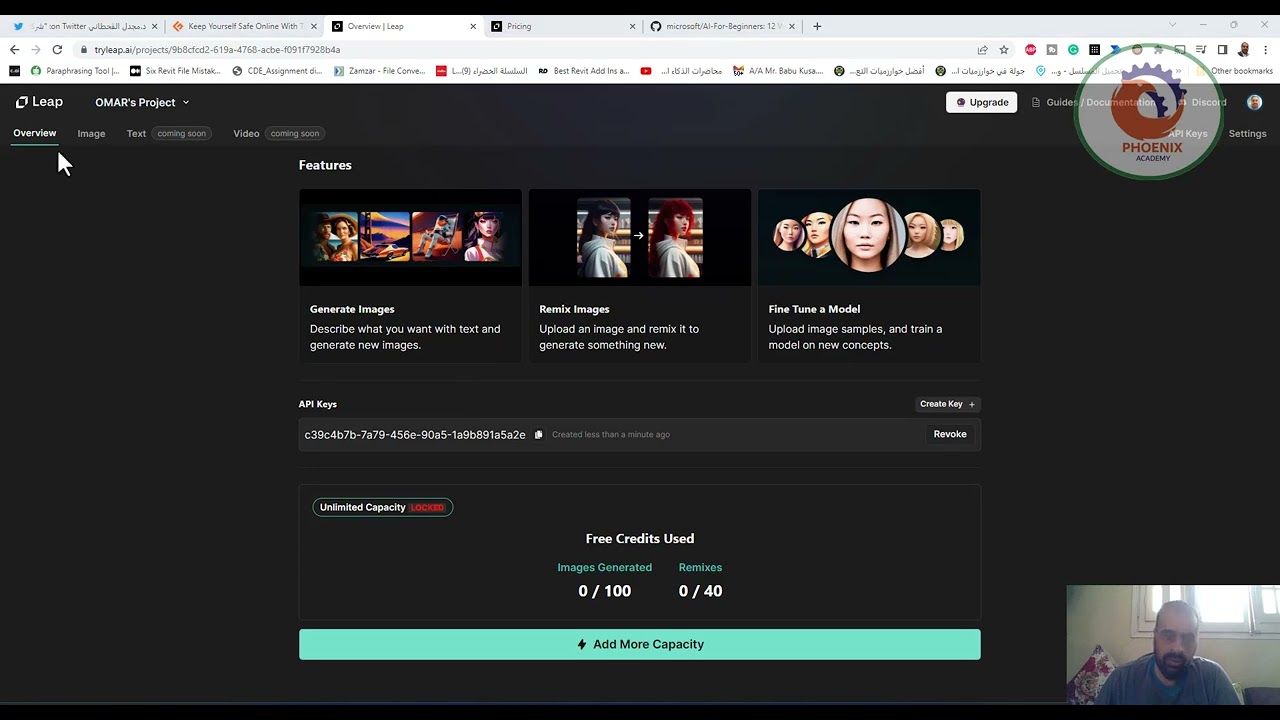Open the tab search chevron in Chrome title bar

1173,25
